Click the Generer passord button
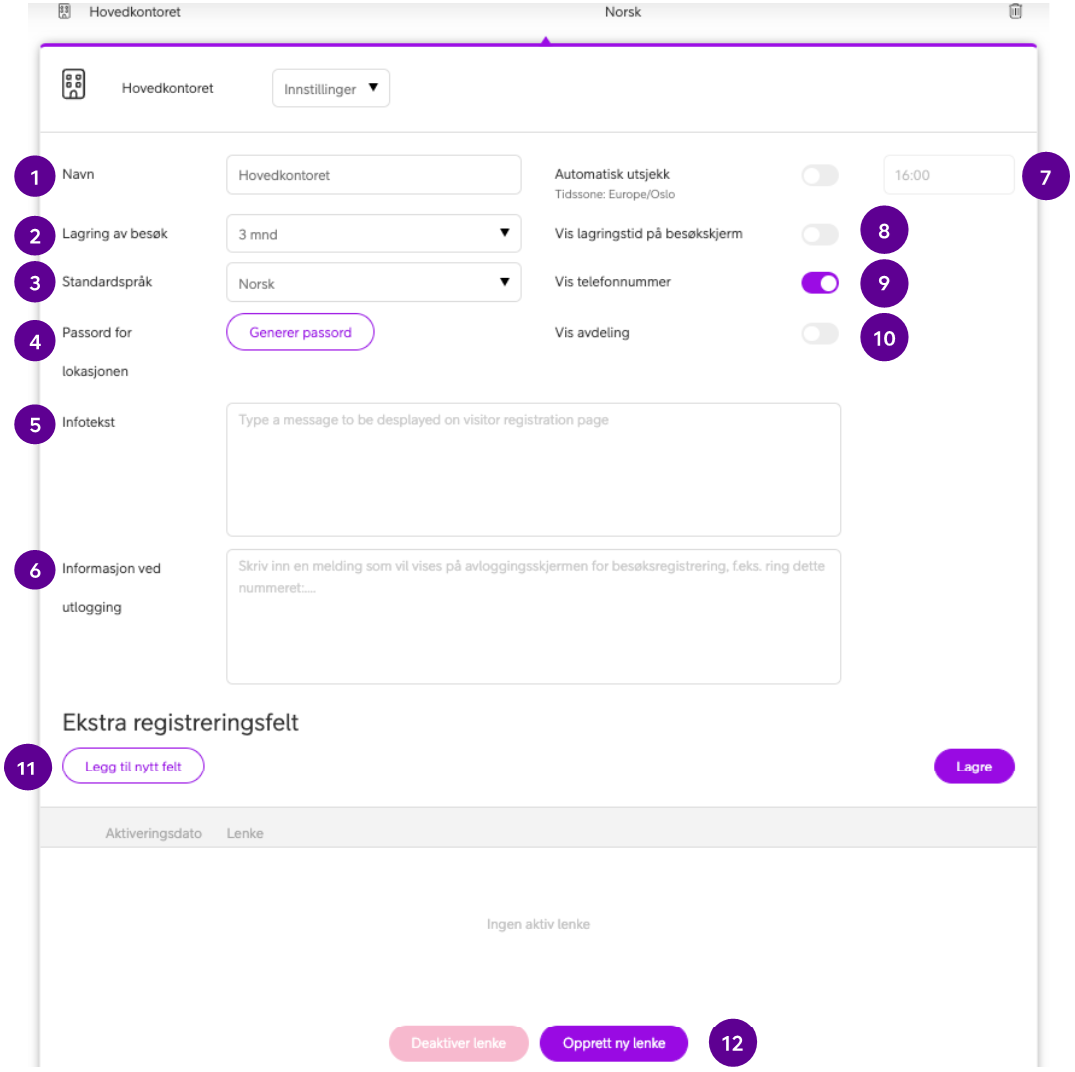The image size is (1075, 1072). (300, 332)
